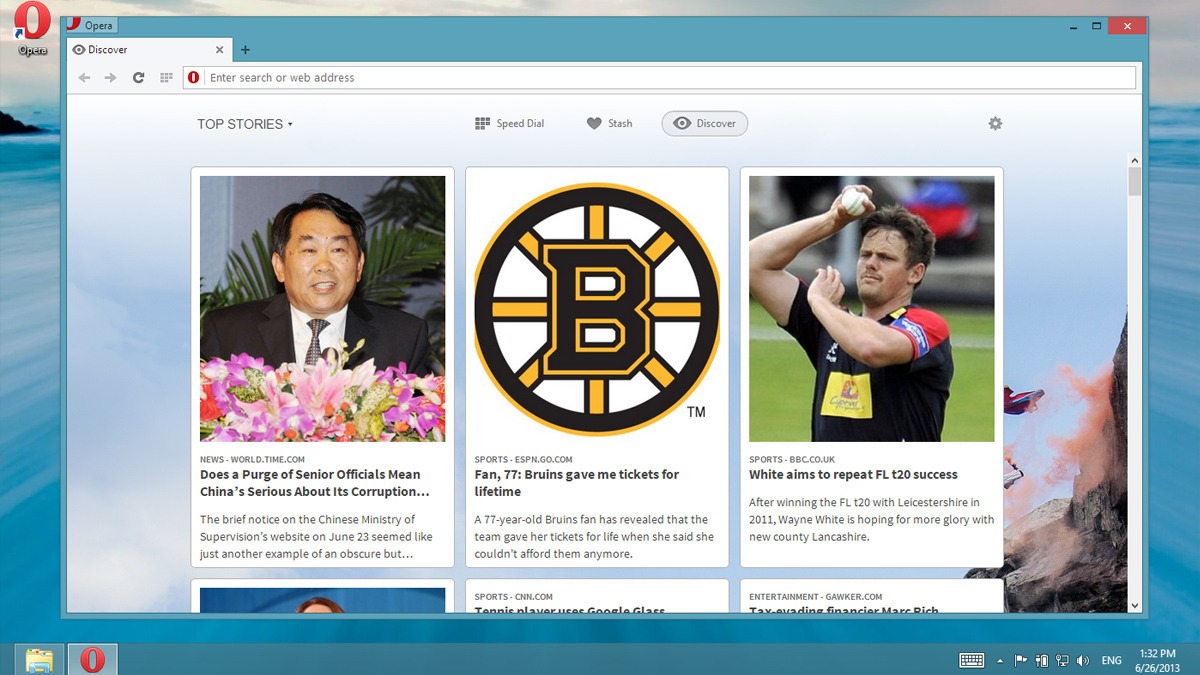Screen dimensions: 1200x675
Task: Click the 77-year-old Bruins fan summary
Action: pyautogui.click(x=594, y=537)
